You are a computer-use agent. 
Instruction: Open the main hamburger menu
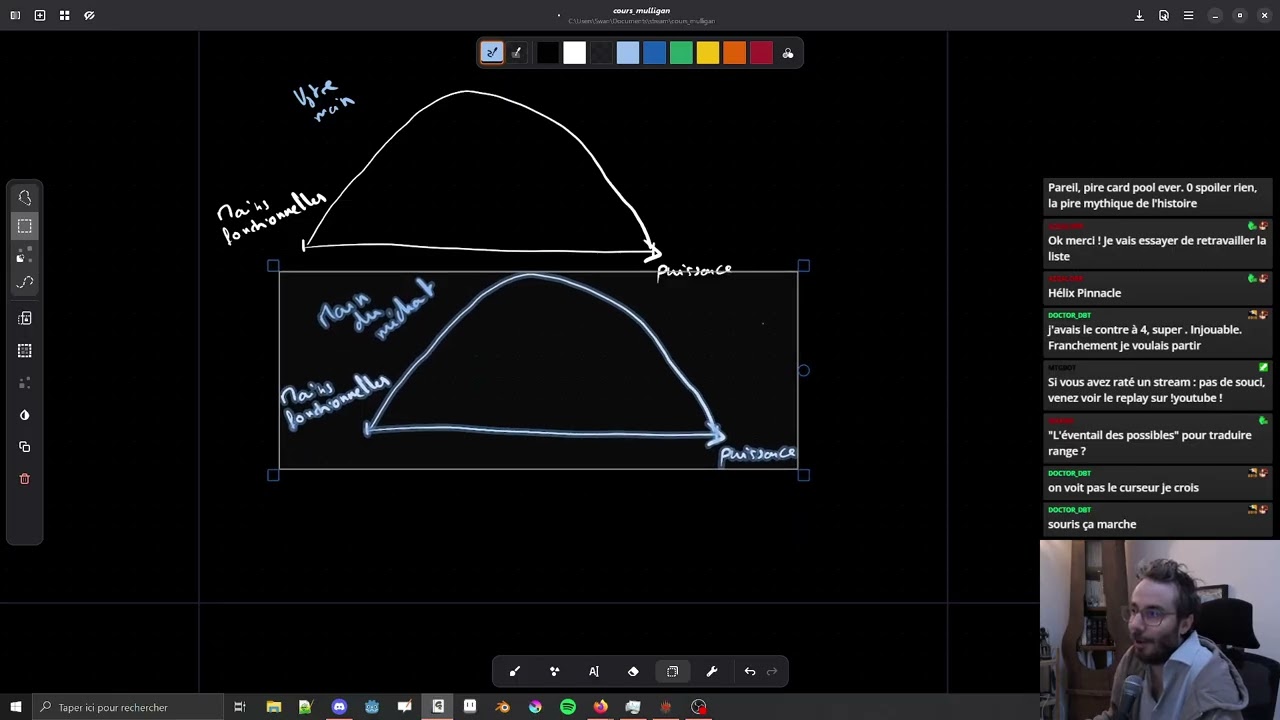tap(1188, 15)
